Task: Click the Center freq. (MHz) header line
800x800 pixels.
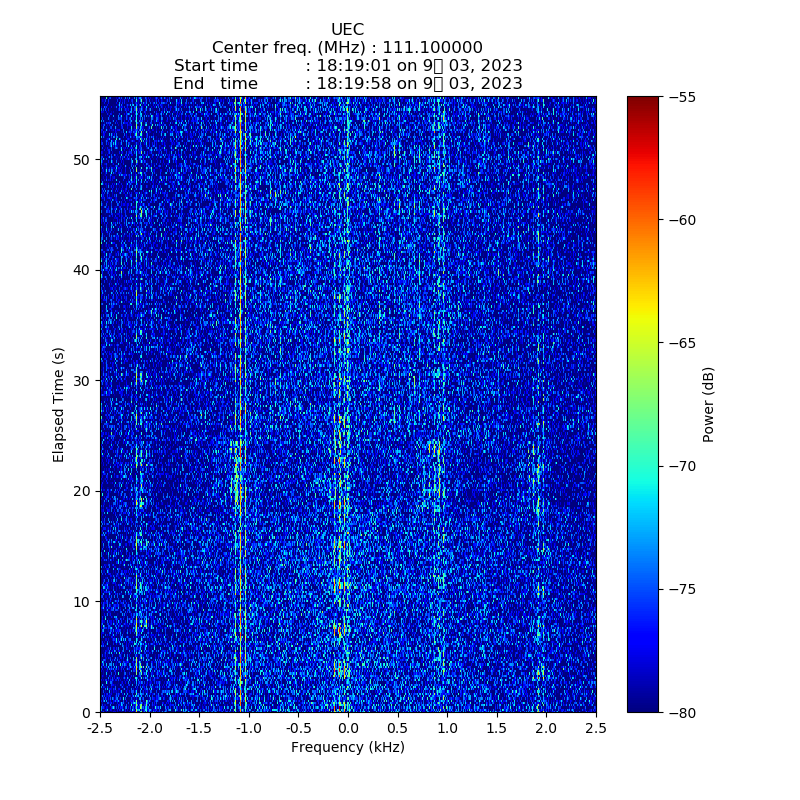Action: pos(347,48)
